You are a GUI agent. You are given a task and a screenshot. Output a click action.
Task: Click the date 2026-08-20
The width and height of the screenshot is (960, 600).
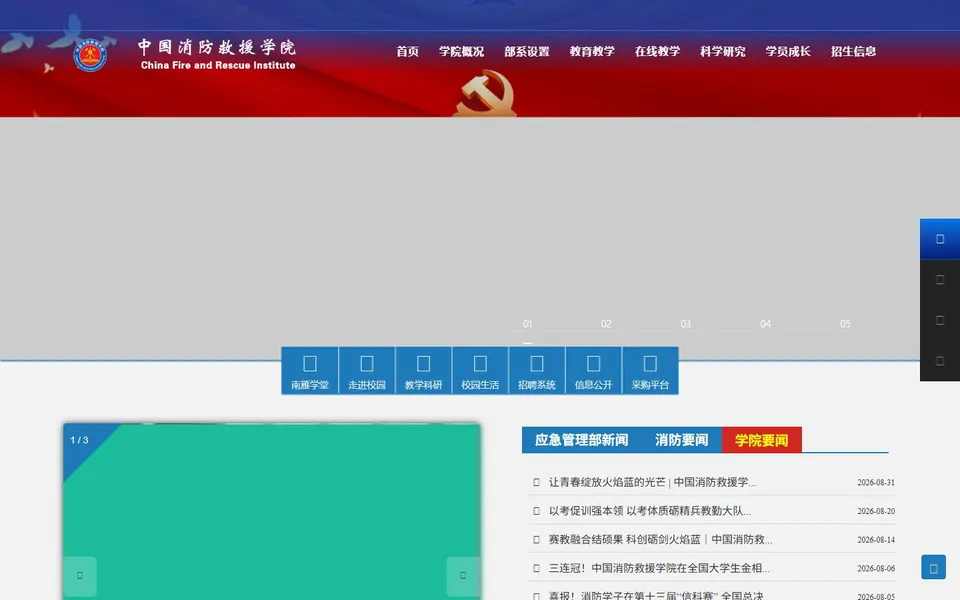click(876, 511)
